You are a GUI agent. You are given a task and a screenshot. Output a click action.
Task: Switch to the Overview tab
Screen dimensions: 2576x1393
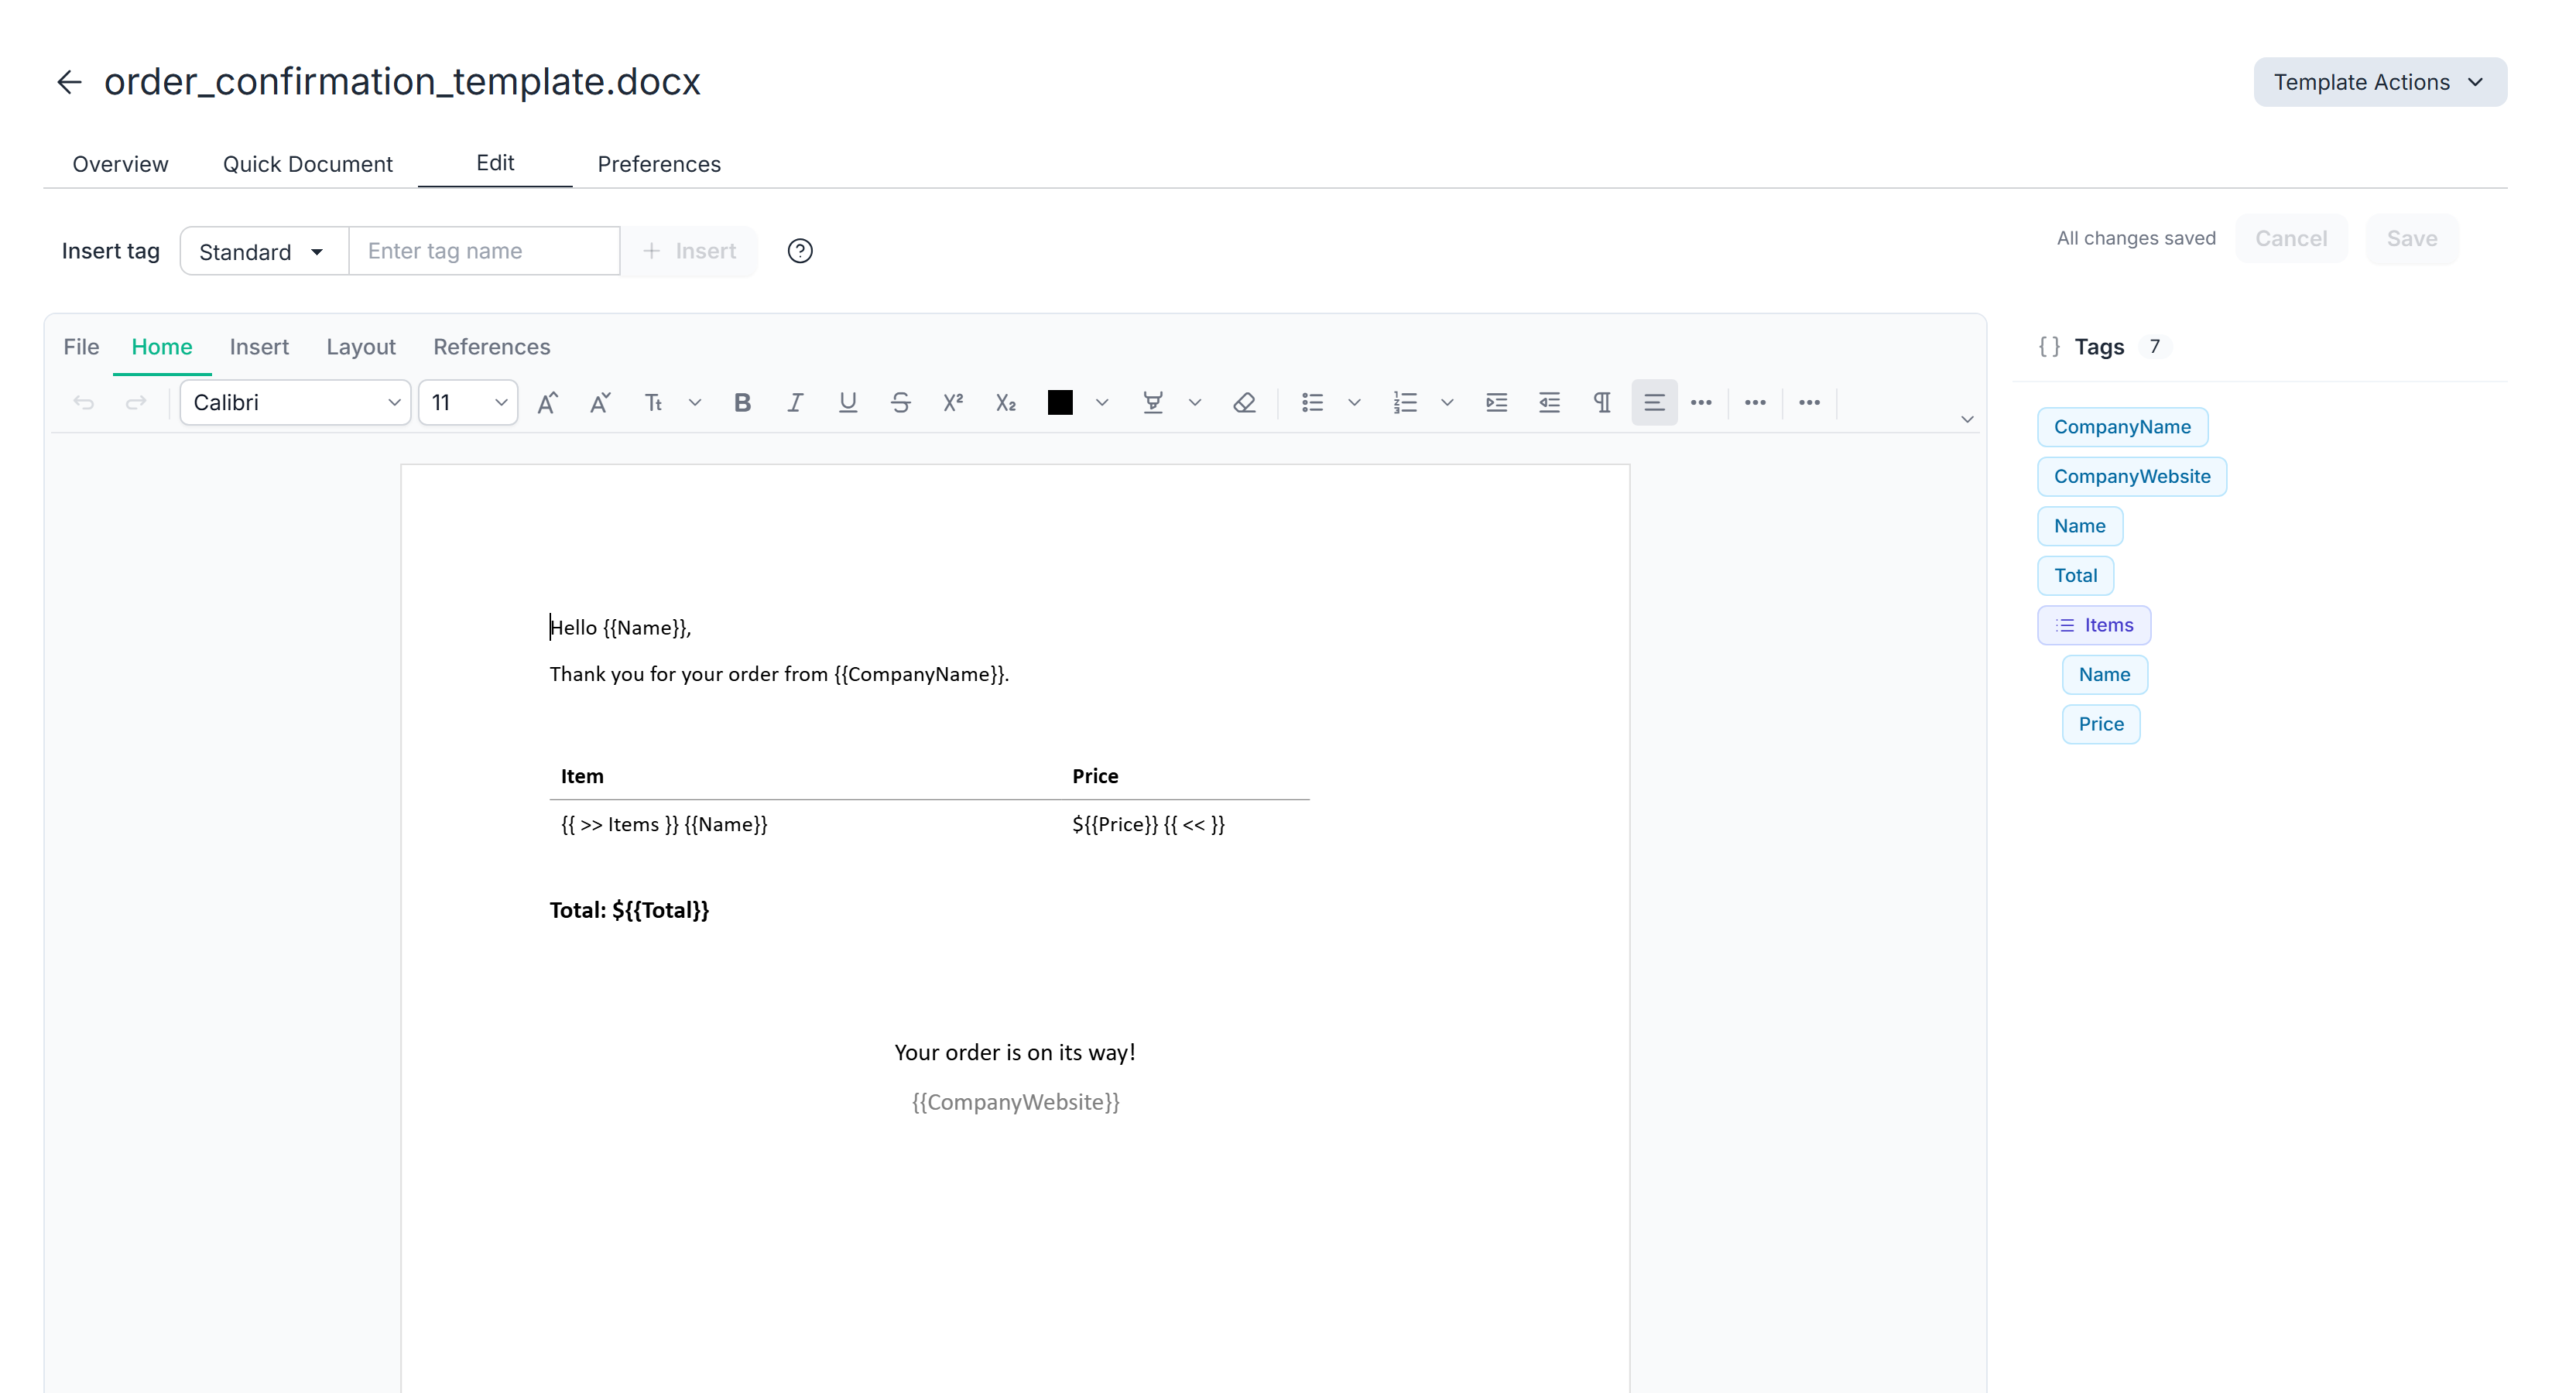(x=120, y=164)
